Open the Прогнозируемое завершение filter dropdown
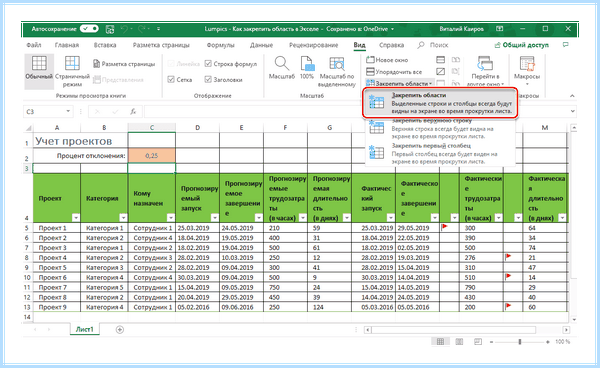Screen dimensions: 600x368 click(259, 218)
